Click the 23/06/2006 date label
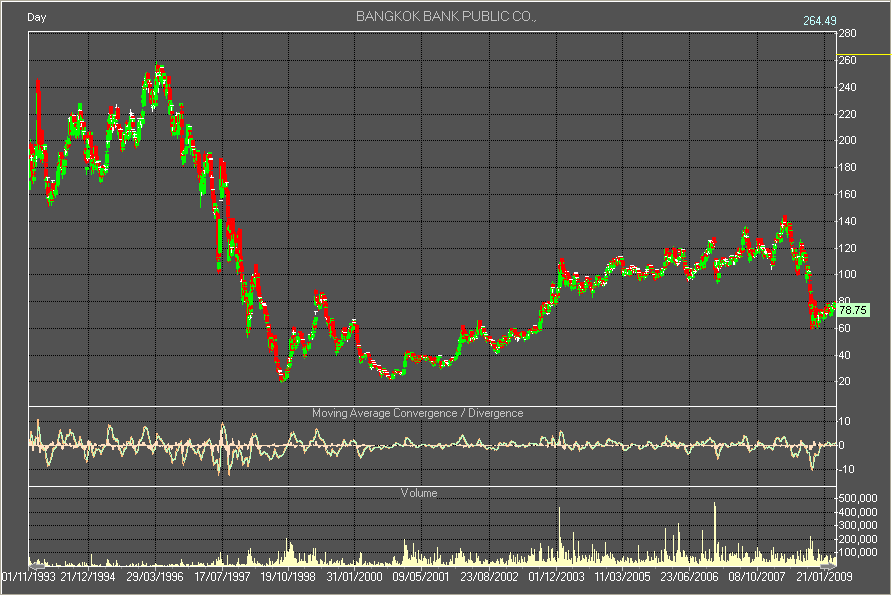Viewport: 892px width, 596px height. tap(689, 577)
